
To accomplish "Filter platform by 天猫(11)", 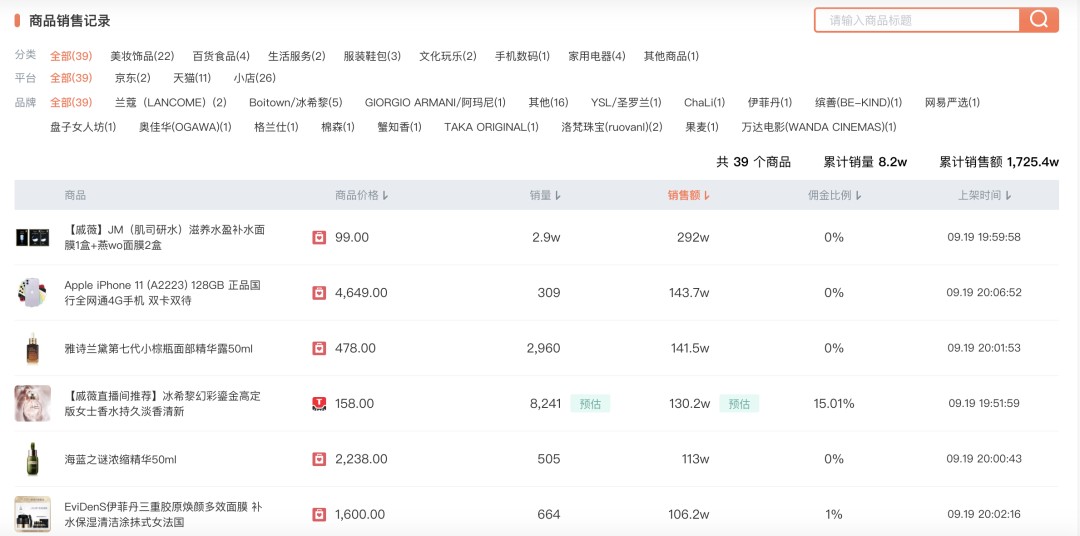I will click(x=191, y=78).
